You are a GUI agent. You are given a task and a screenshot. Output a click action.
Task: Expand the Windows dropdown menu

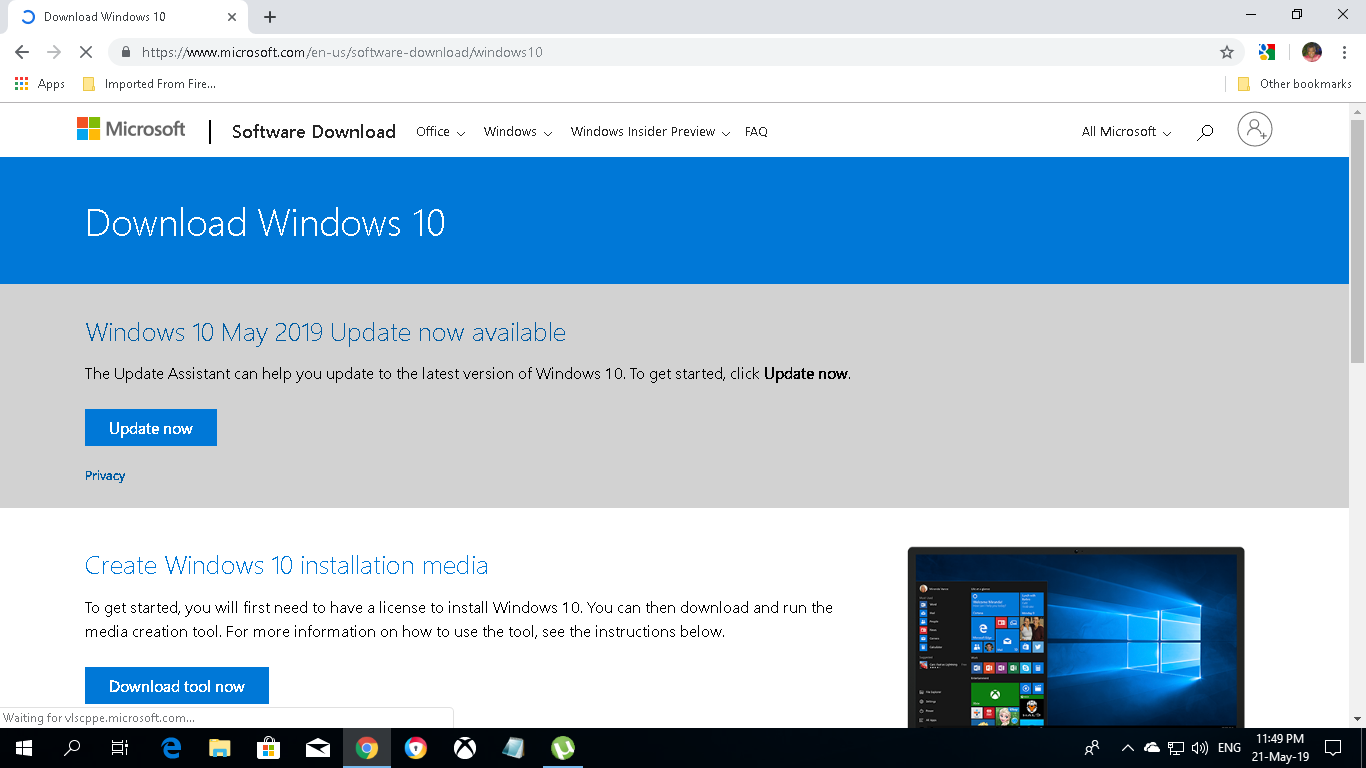[518, 132]
